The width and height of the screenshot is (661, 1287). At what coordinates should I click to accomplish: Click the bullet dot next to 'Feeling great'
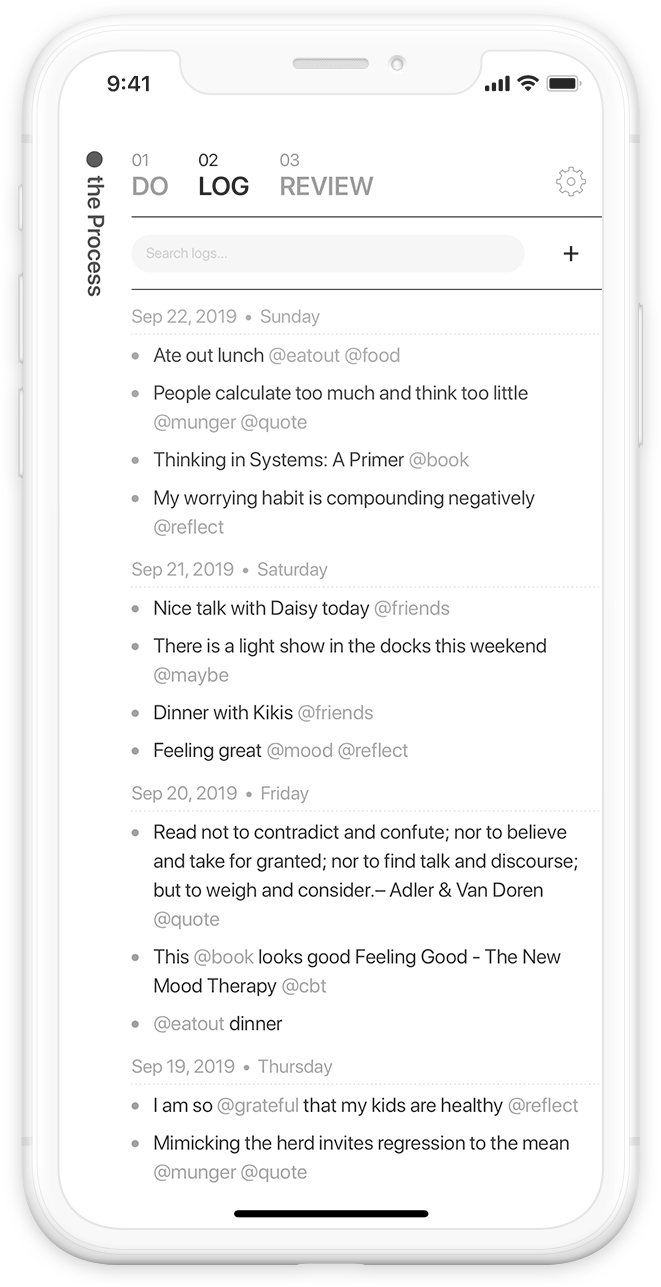pos(134,750)
